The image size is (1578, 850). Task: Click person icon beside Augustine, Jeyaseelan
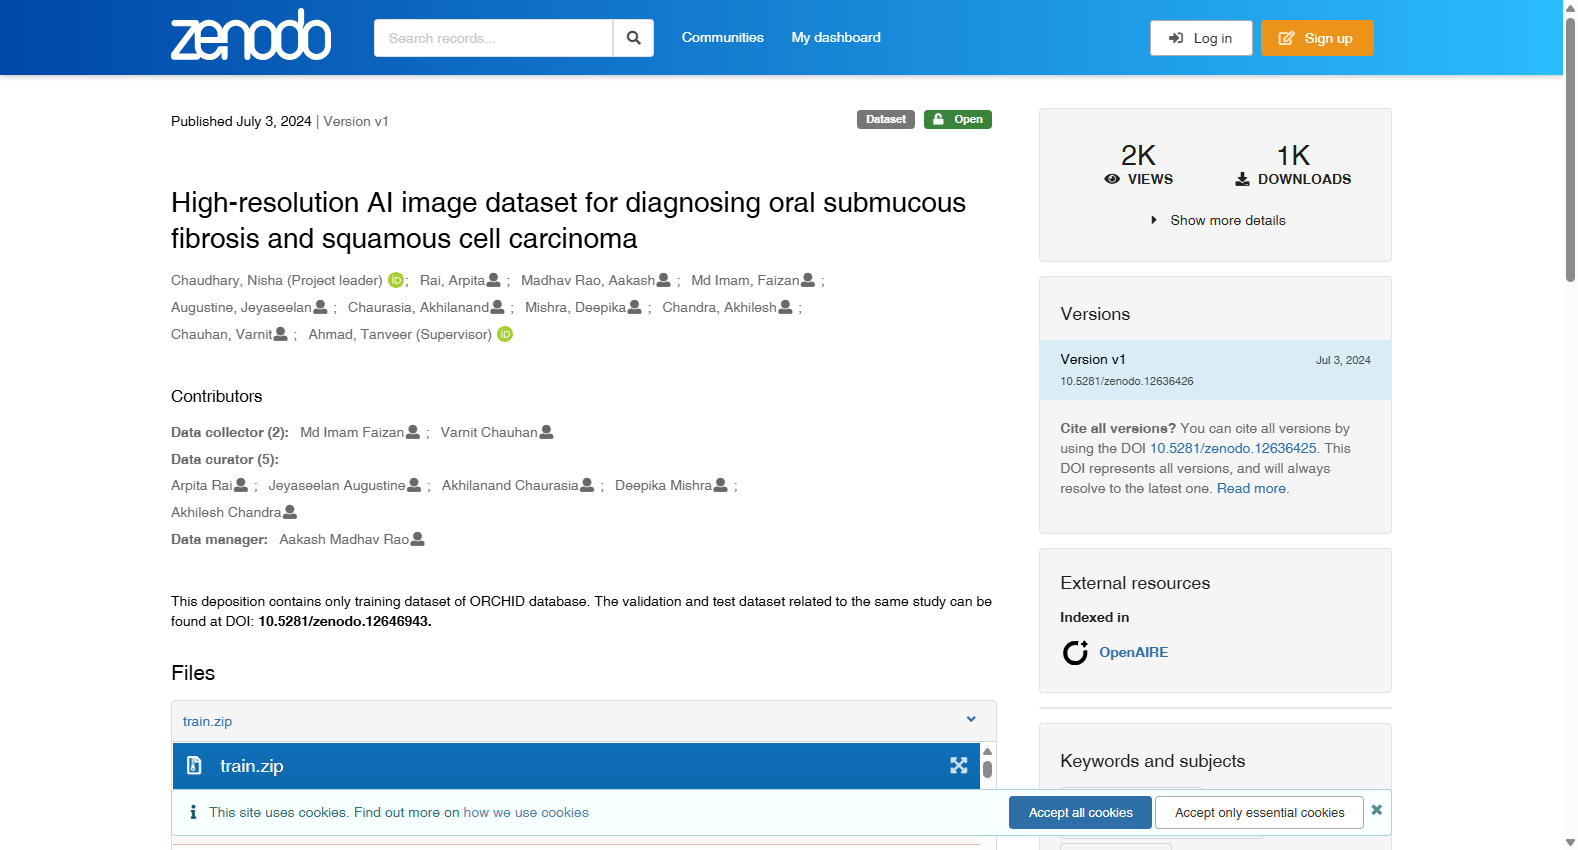[x=321, y=307]
